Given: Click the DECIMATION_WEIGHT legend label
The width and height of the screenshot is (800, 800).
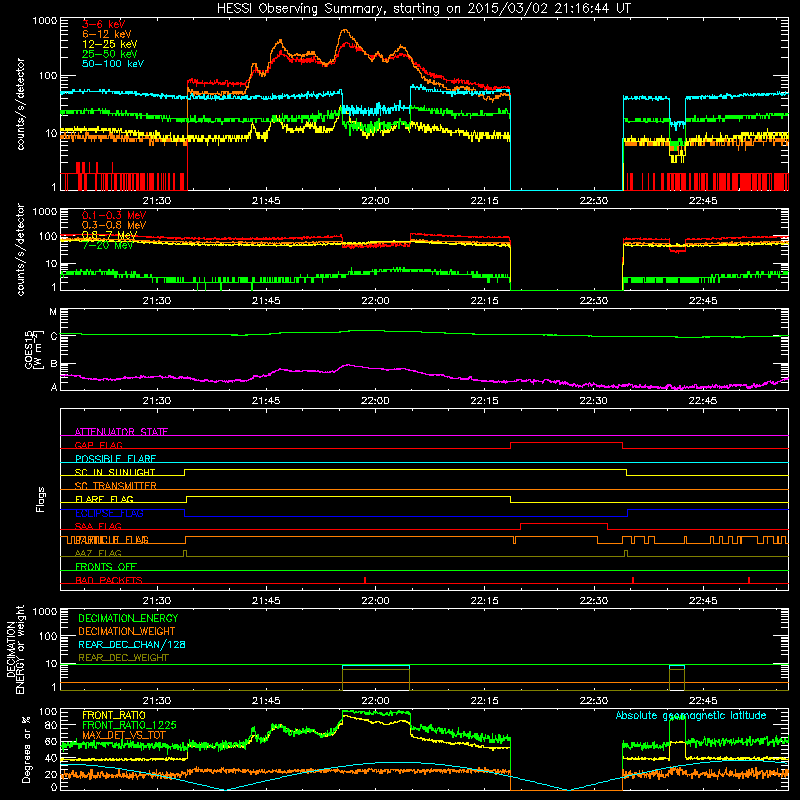Looking at the screenshot, I should 127,631.
